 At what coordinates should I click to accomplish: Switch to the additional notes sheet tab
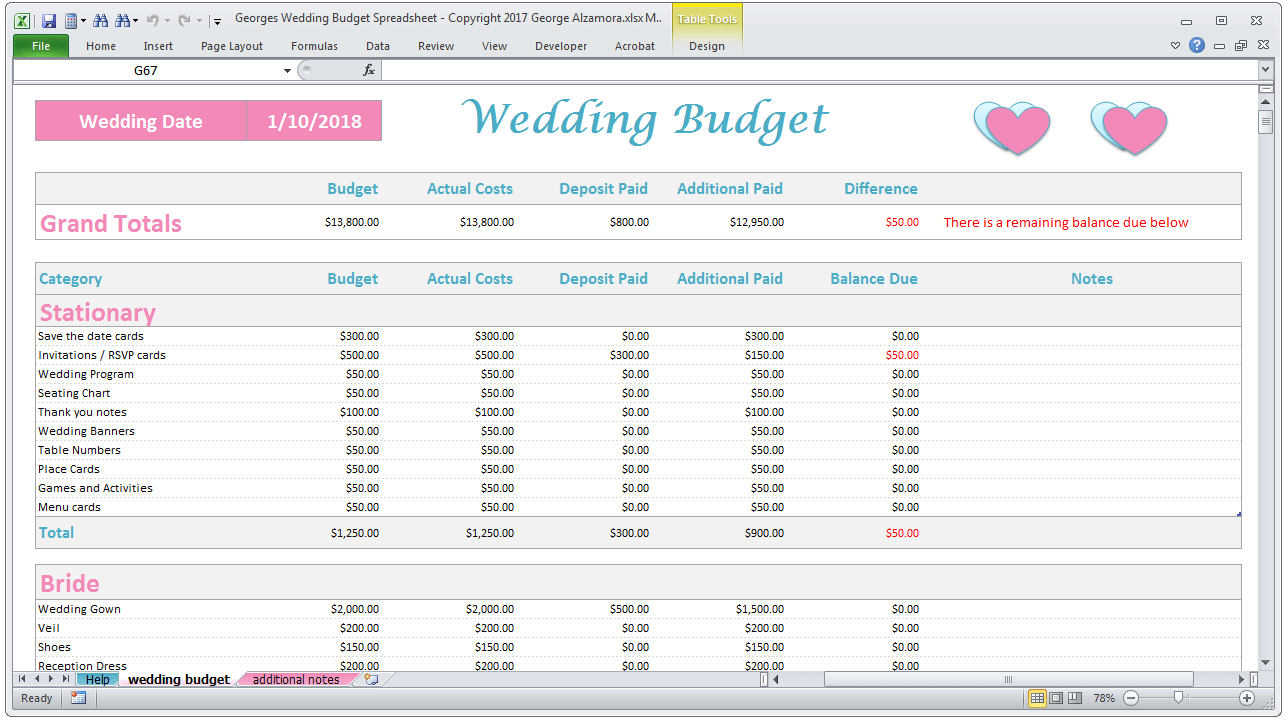click(x=295, y=680)
